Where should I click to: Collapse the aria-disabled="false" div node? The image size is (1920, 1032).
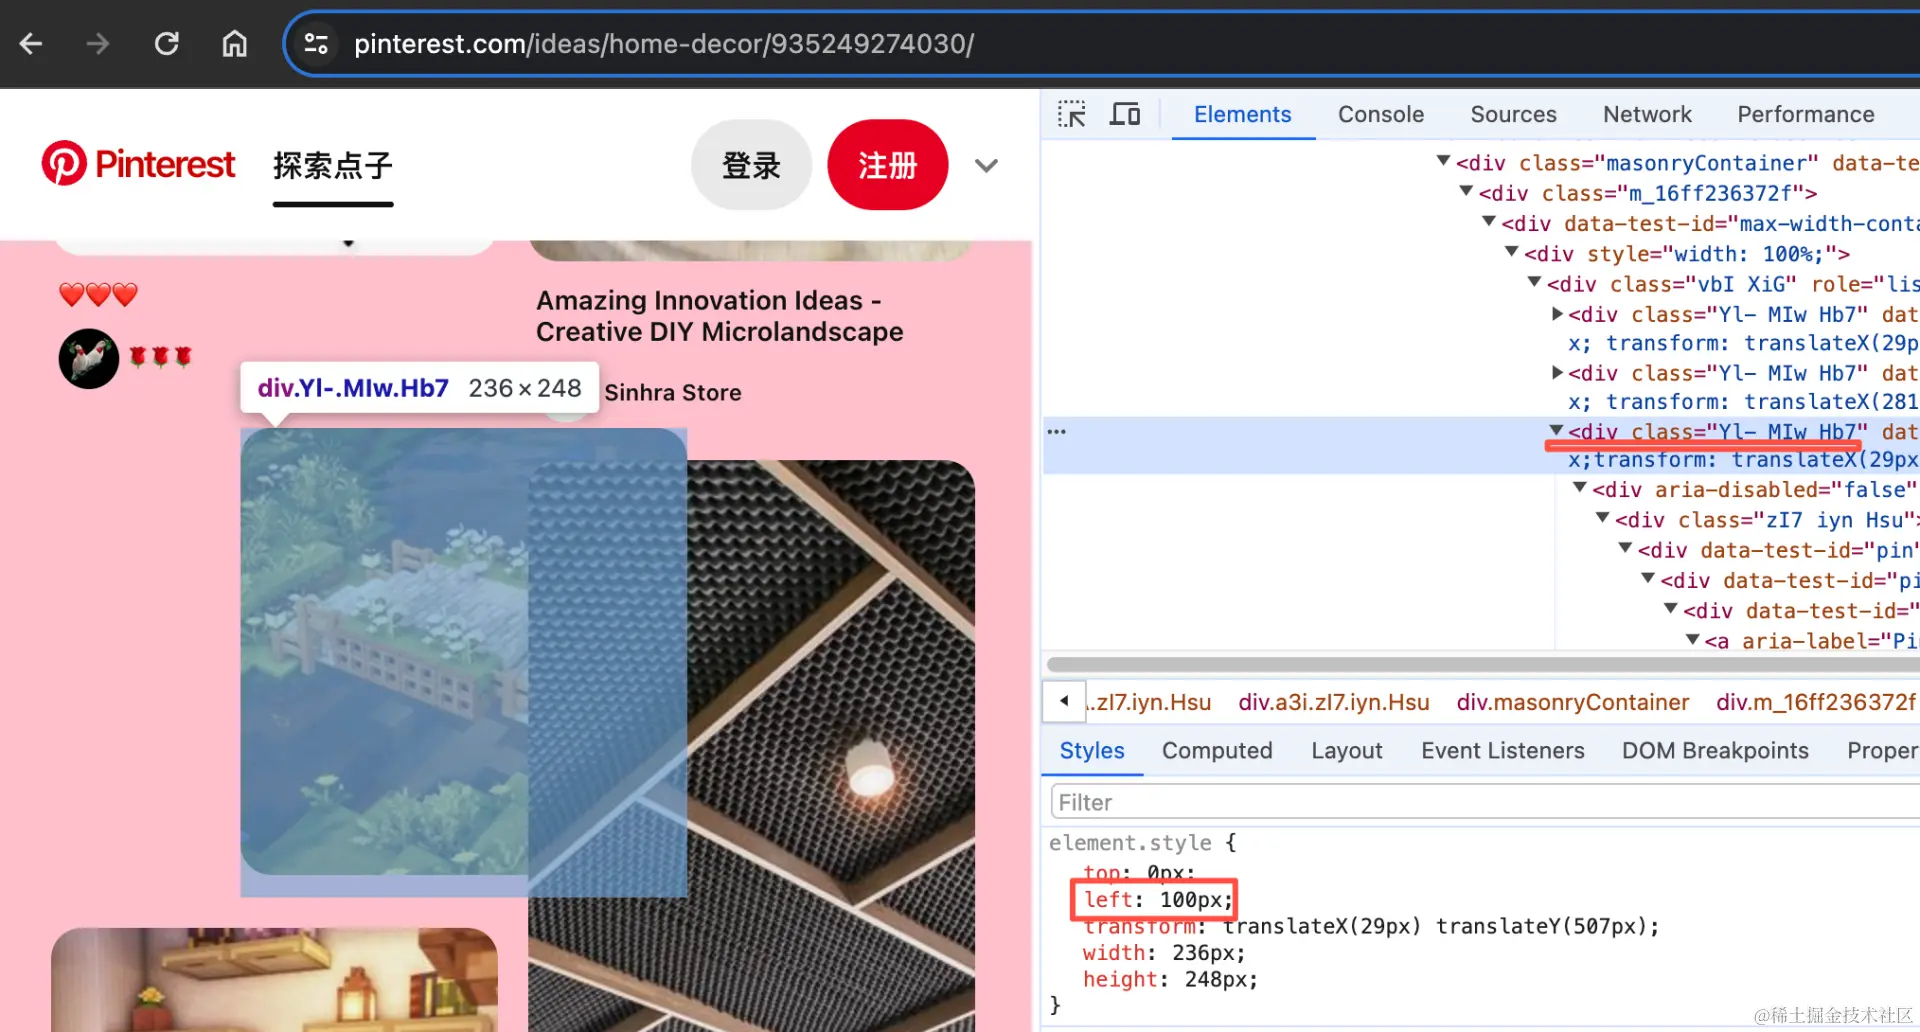point(1580,488)
